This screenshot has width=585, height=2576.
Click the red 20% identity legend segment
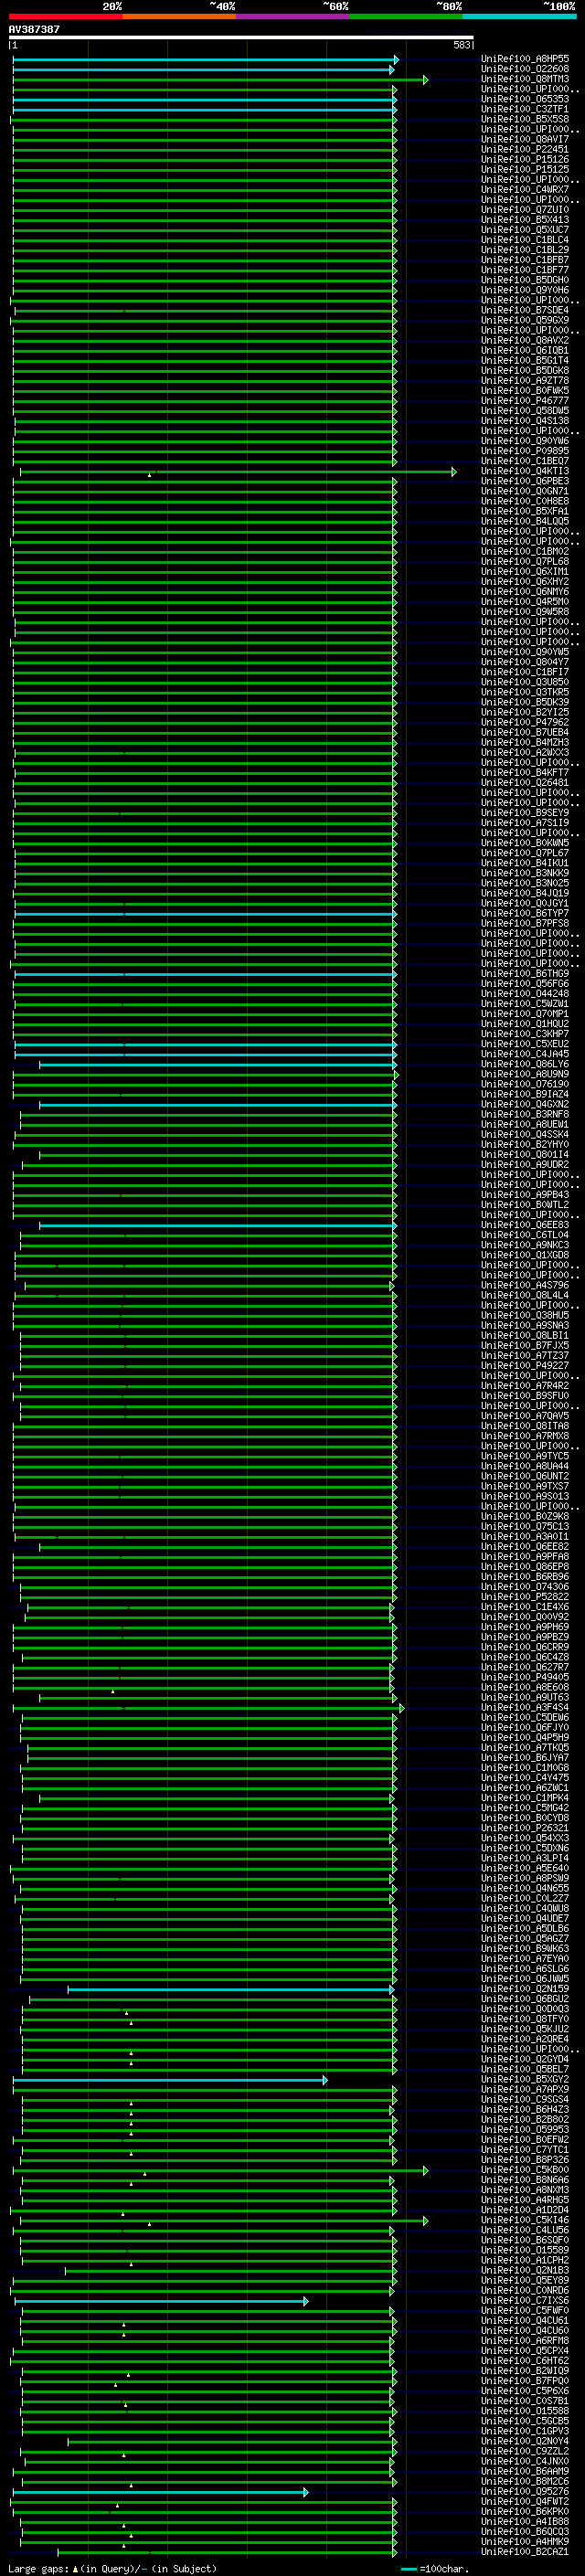coord(65,16)
